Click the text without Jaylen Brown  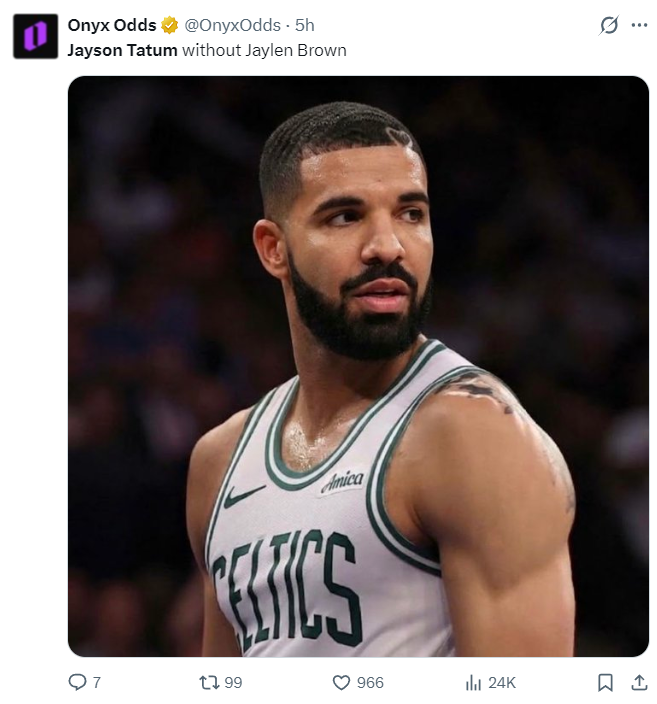[265, 50]
